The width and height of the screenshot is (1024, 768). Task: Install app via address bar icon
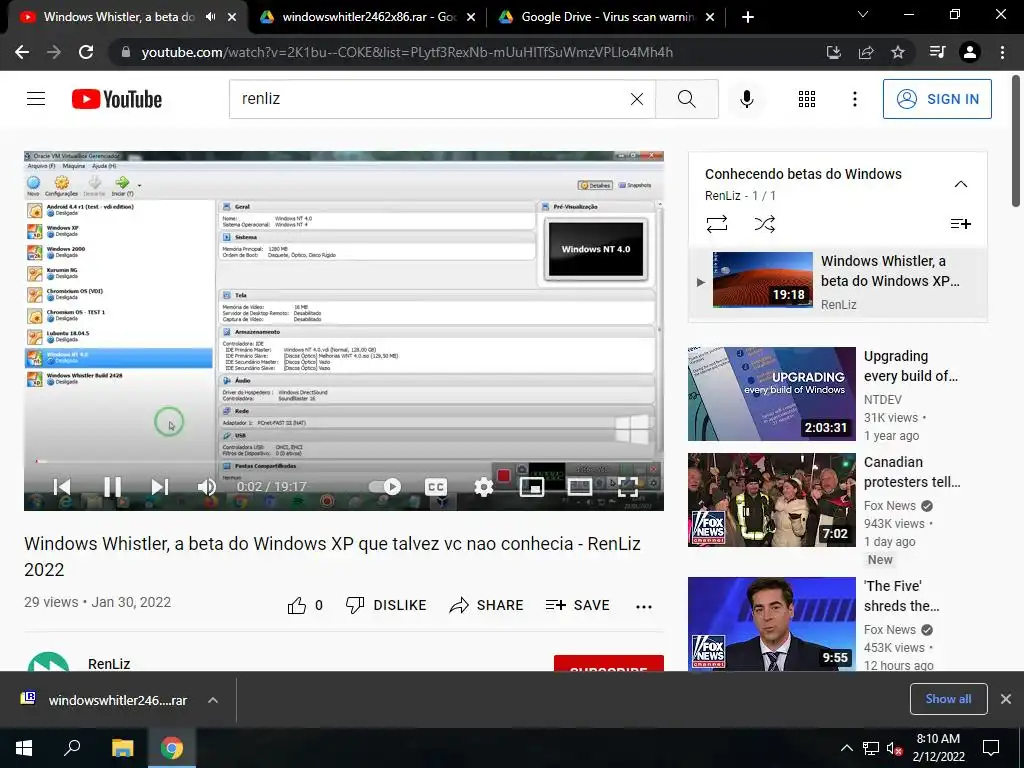833,52
